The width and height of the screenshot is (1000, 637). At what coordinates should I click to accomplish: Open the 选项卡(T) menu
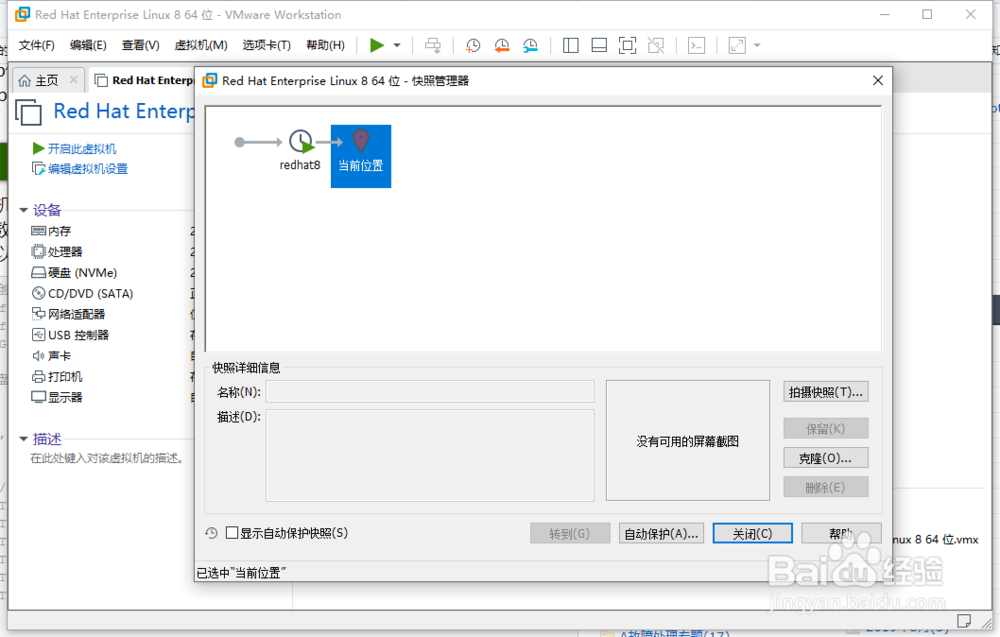tap(267, 45)
